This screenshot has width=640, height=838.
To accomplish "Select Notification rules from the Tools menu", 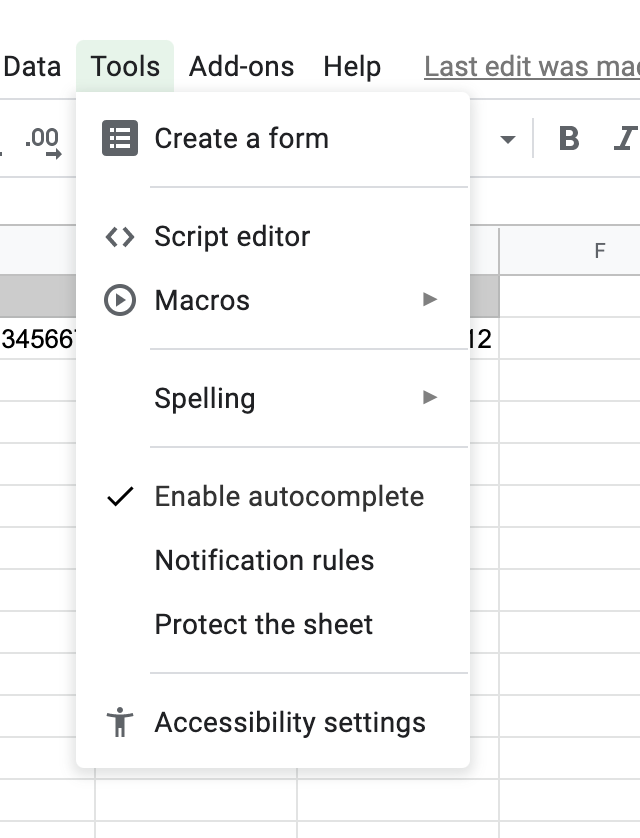I will pos(264,560).
